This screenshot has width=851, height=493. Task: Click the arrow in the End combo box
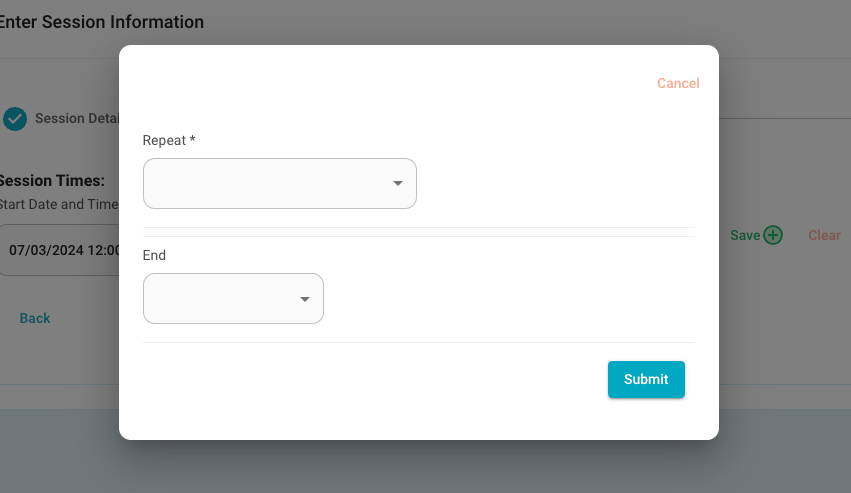(305, 299)
